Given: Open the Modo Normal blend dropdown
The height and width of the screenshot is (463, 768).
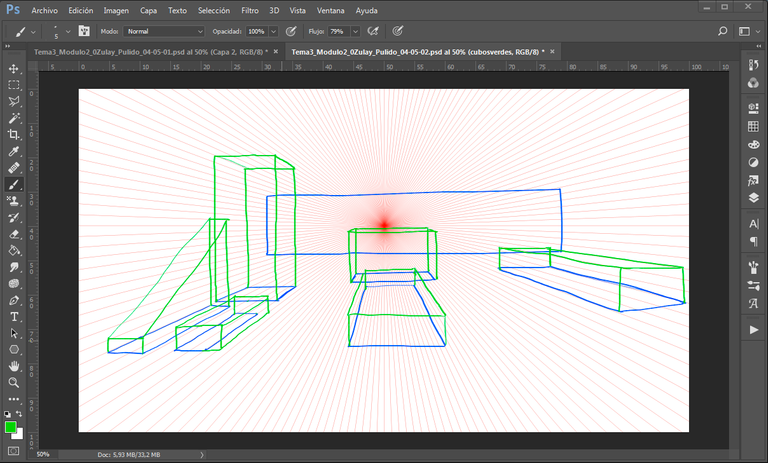Looking at the screenshot, I should (x=164, y=31).
